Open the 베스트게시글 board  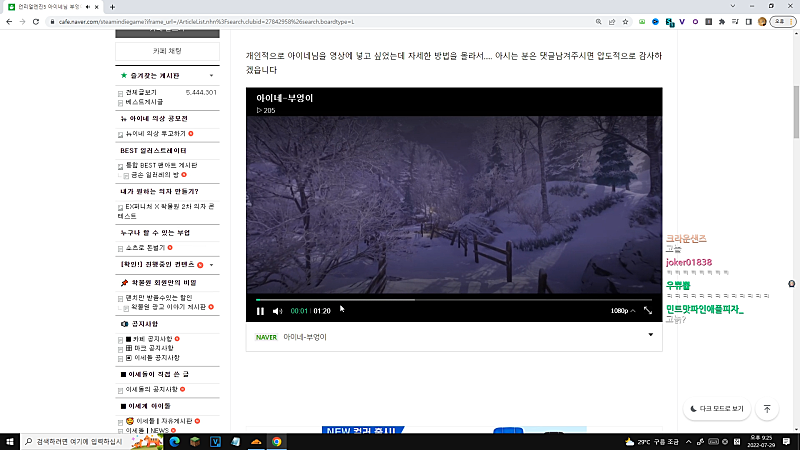pyautogui.click(x=145, y=102)
